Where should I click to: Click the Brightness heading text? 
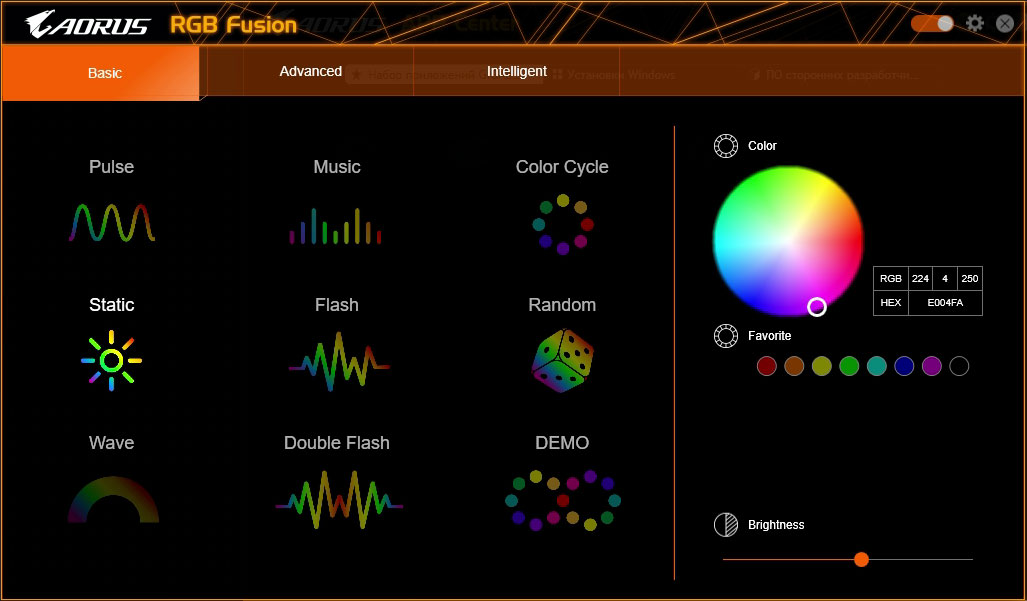776,525
